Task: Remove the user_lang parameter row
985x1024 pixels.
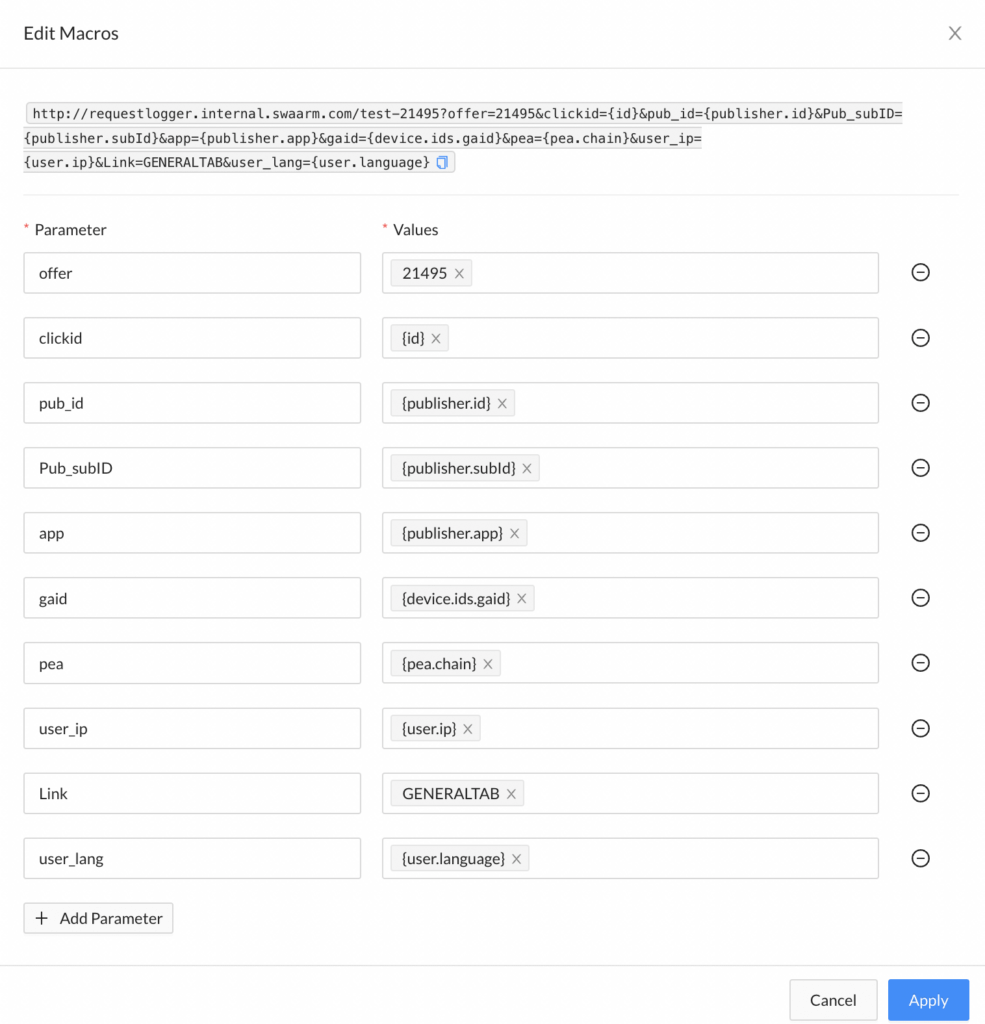Action: [x=920, y=858]
